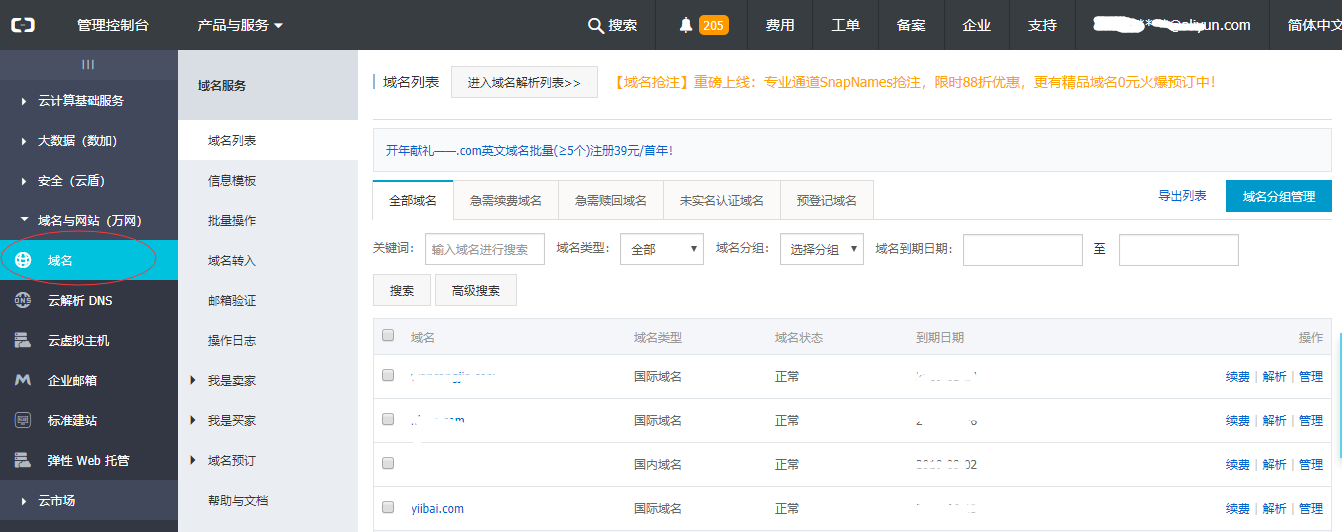Tick the checkbox for the 国内域名 row
This screenshot has height=532, width=1342.
[x=388, y=463]
